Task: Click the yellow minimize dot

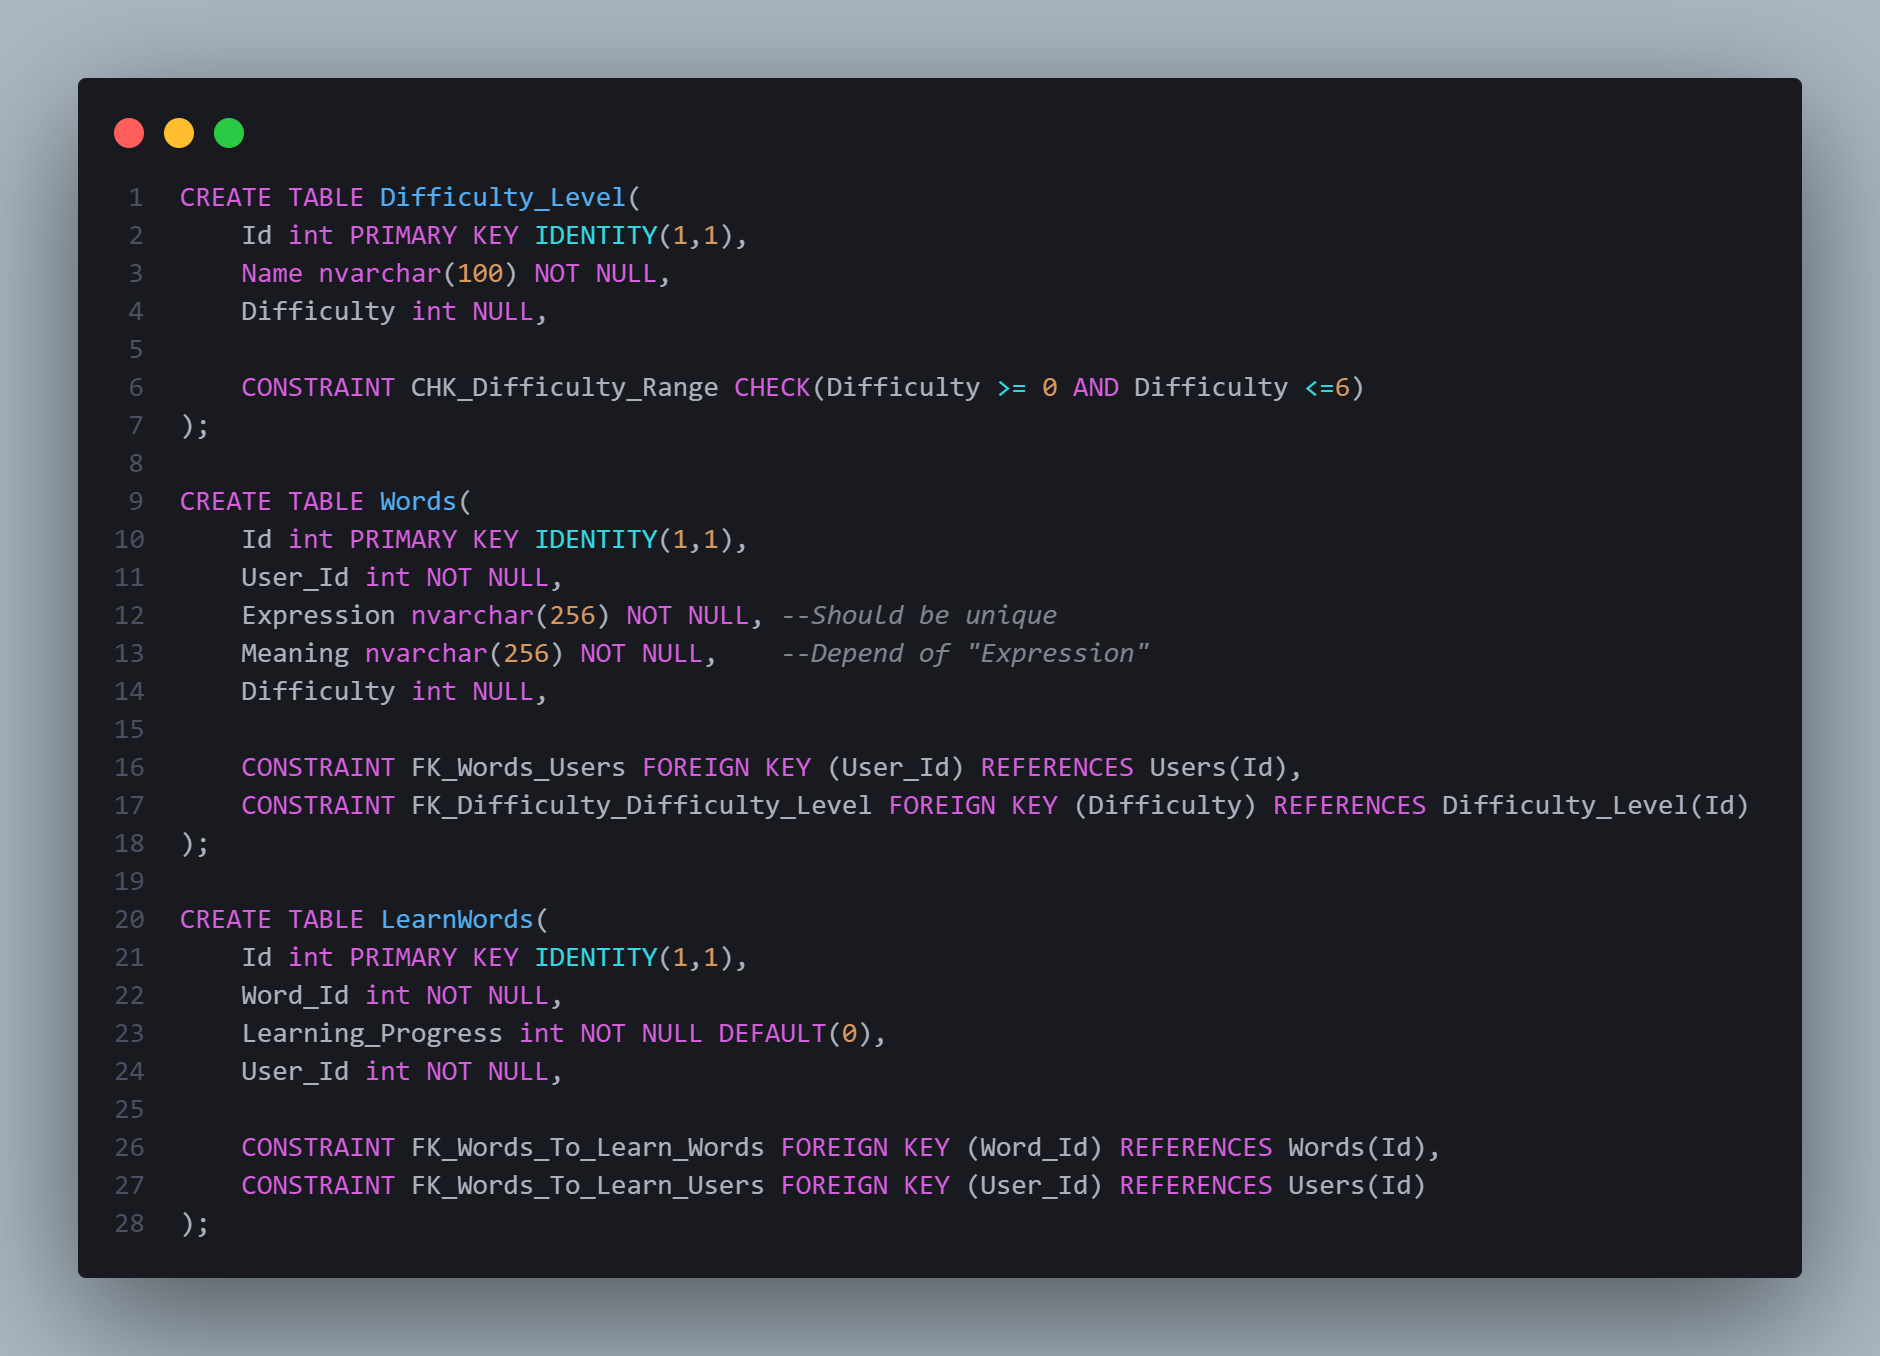Action: point(179,133)
